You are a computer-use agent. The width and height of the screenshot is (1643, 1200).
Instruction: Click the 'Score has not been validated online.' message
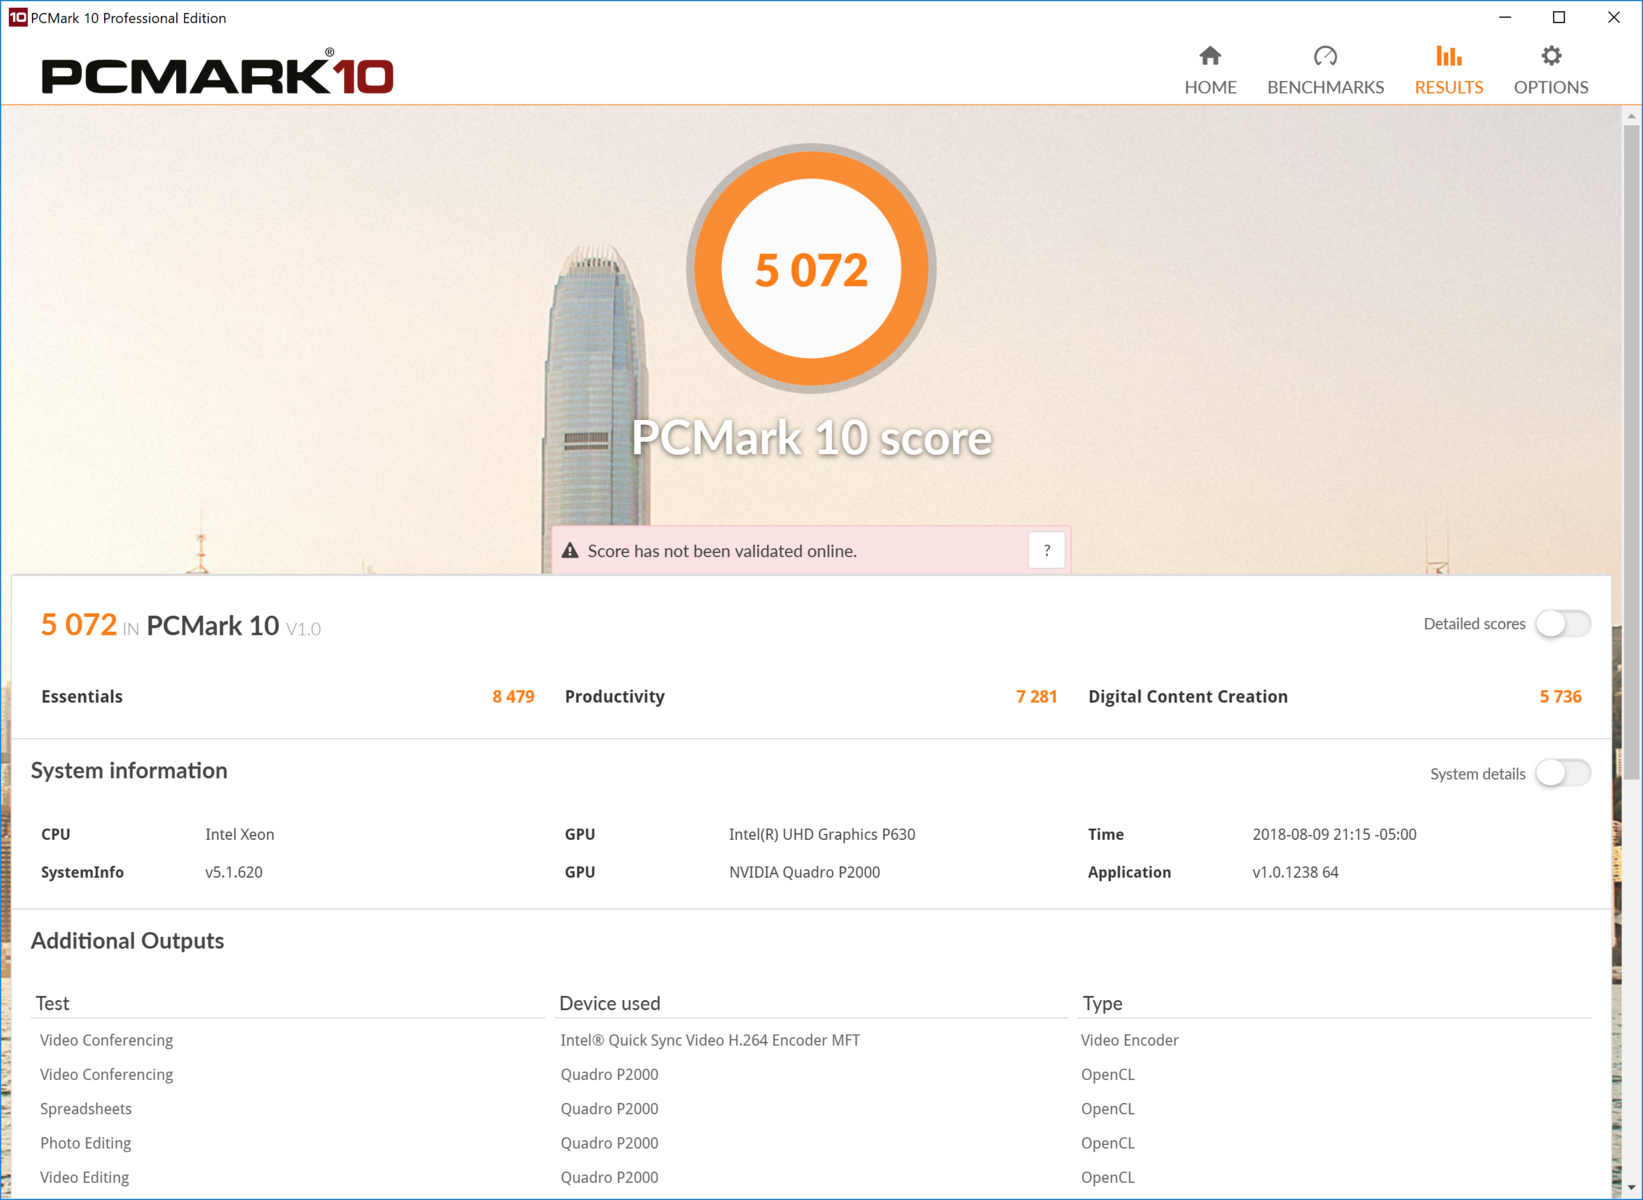(x=722, y=551)
